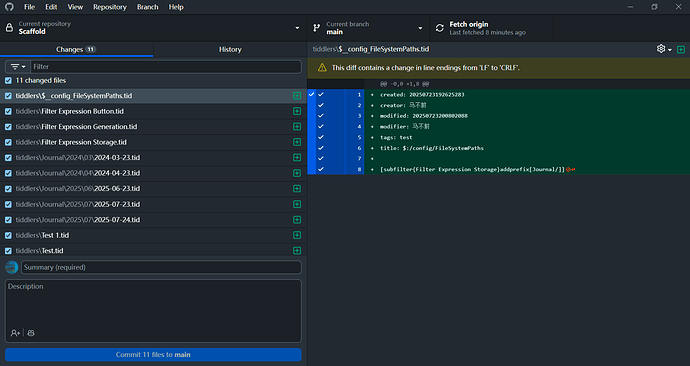Click the Summary (required) input field
The image size is (690, 366).
click(x=161, y=267)
